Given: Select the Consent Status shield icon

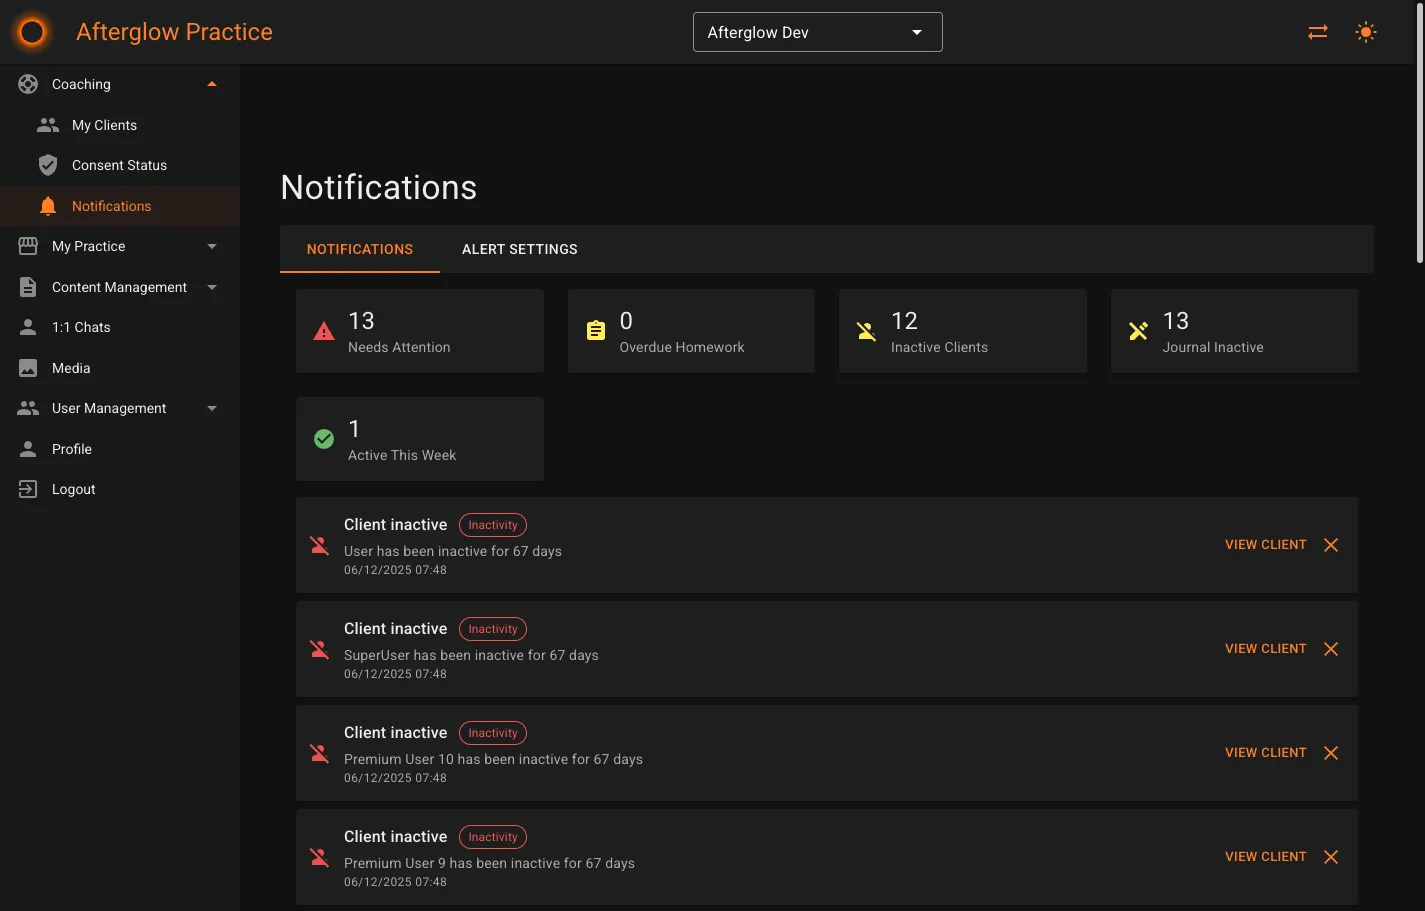Looking at the screenshot, I should point(47,165).
